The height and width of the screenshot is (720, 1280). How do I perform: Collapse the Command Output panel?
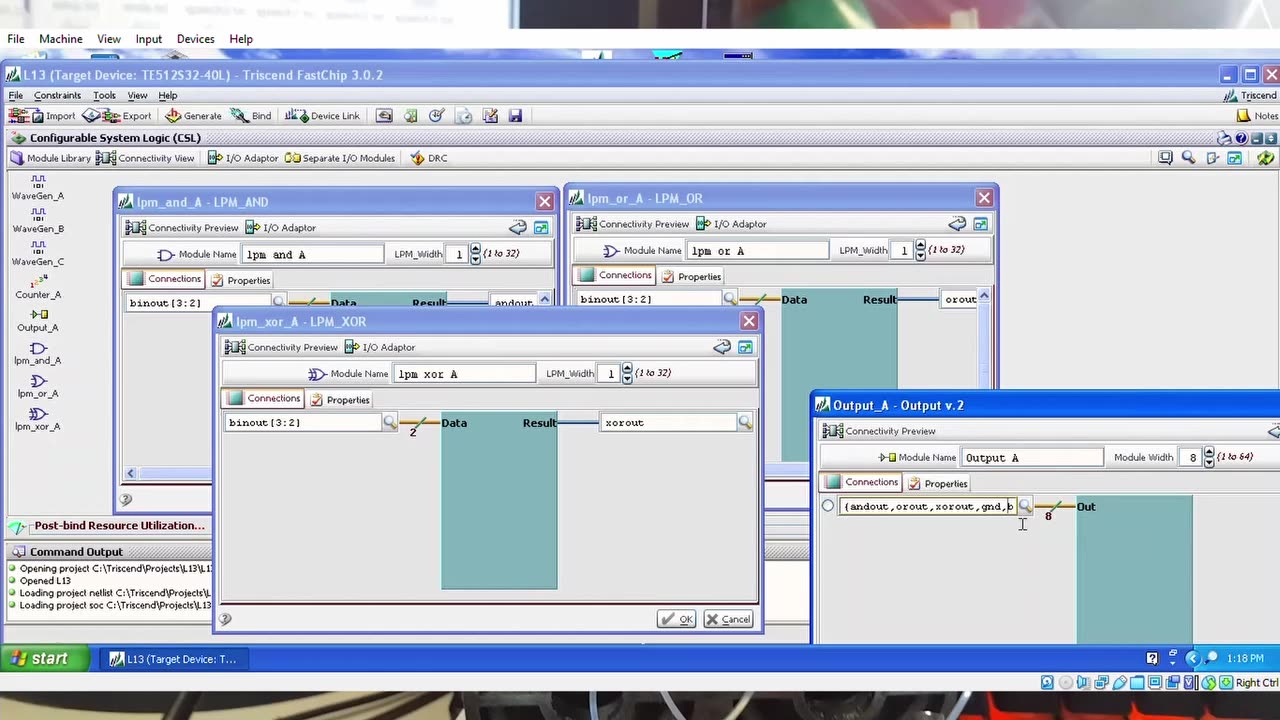pos(66,552)
